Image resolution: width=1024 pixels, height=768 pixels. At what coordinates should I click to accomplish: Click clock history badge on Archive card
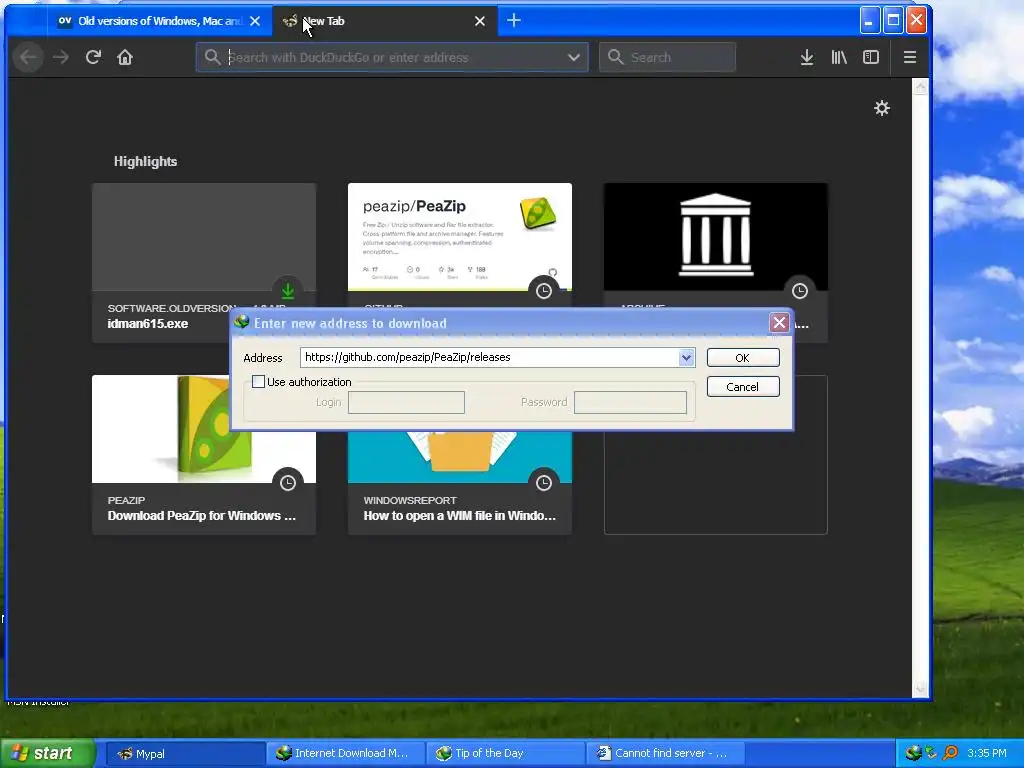[800, 291]
